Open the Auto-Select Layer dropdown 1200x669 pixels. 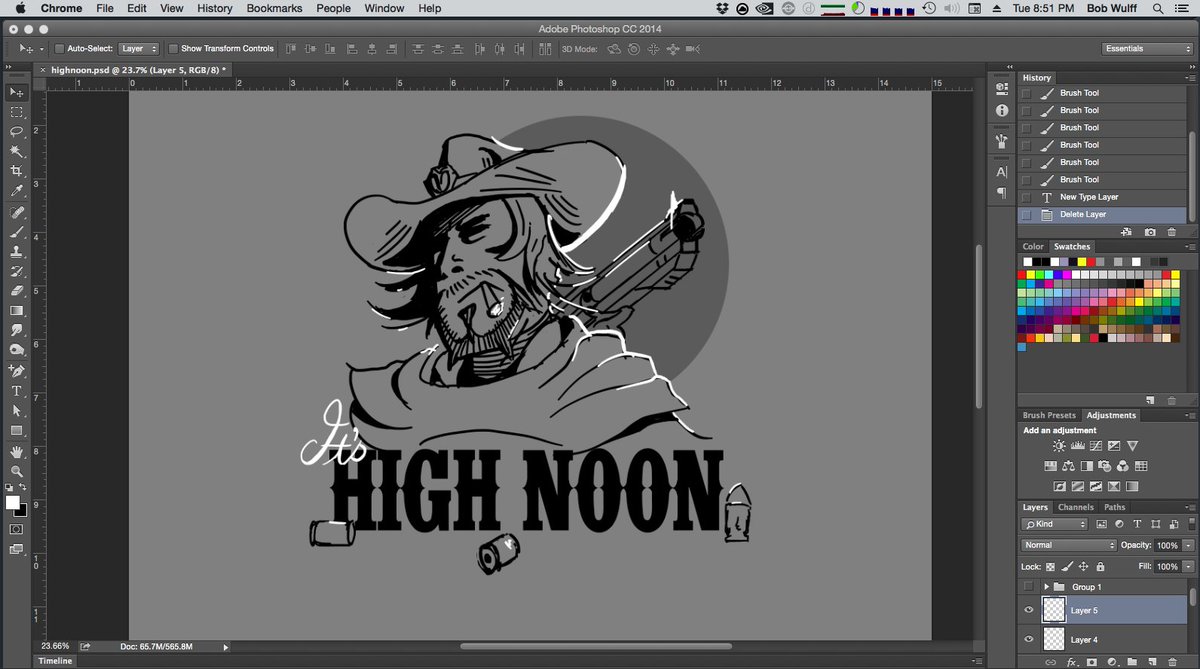[x=139, y=48]
